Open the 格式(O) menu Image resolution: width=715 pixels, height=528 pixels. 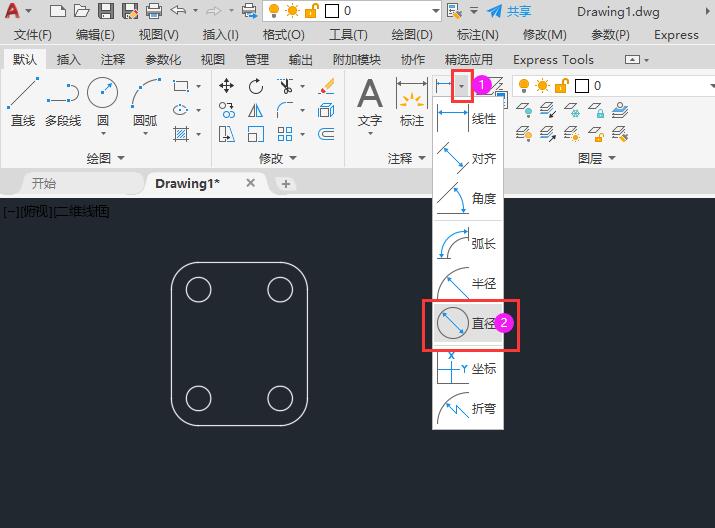coord(283,35)
